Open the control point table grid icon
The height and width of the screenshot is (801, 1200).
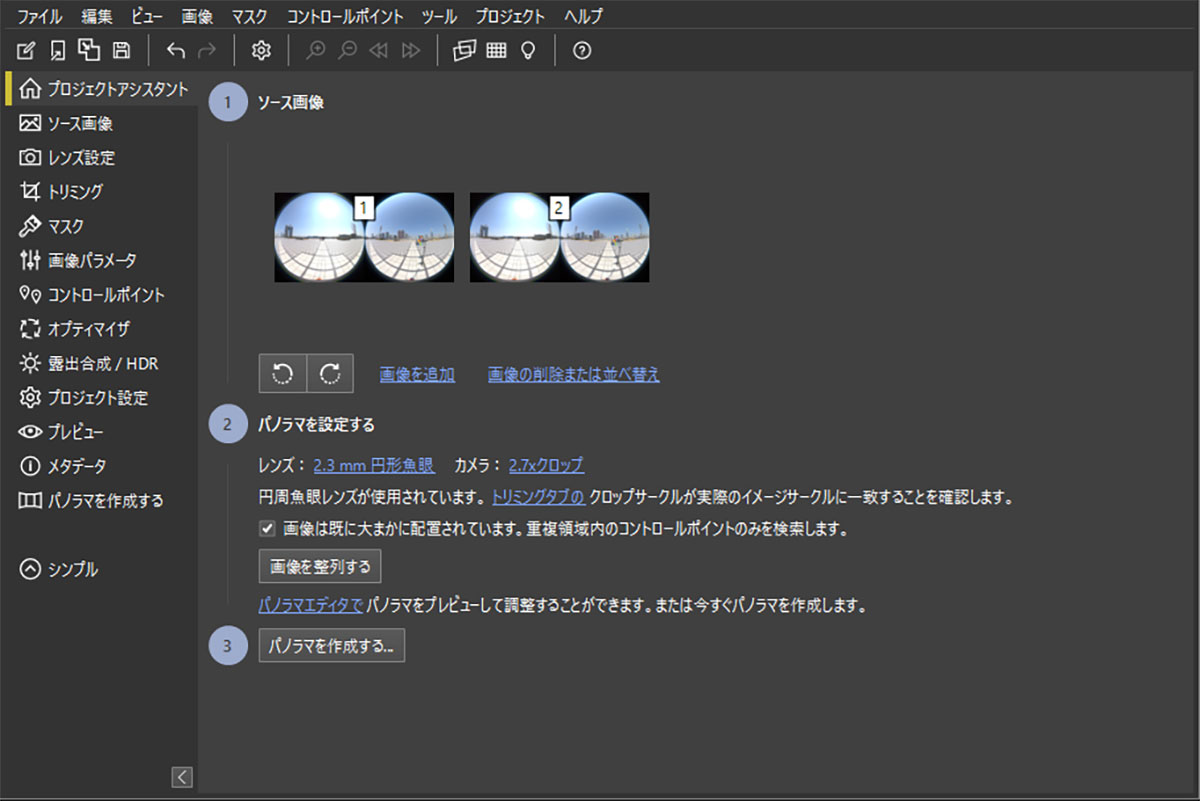496,51
